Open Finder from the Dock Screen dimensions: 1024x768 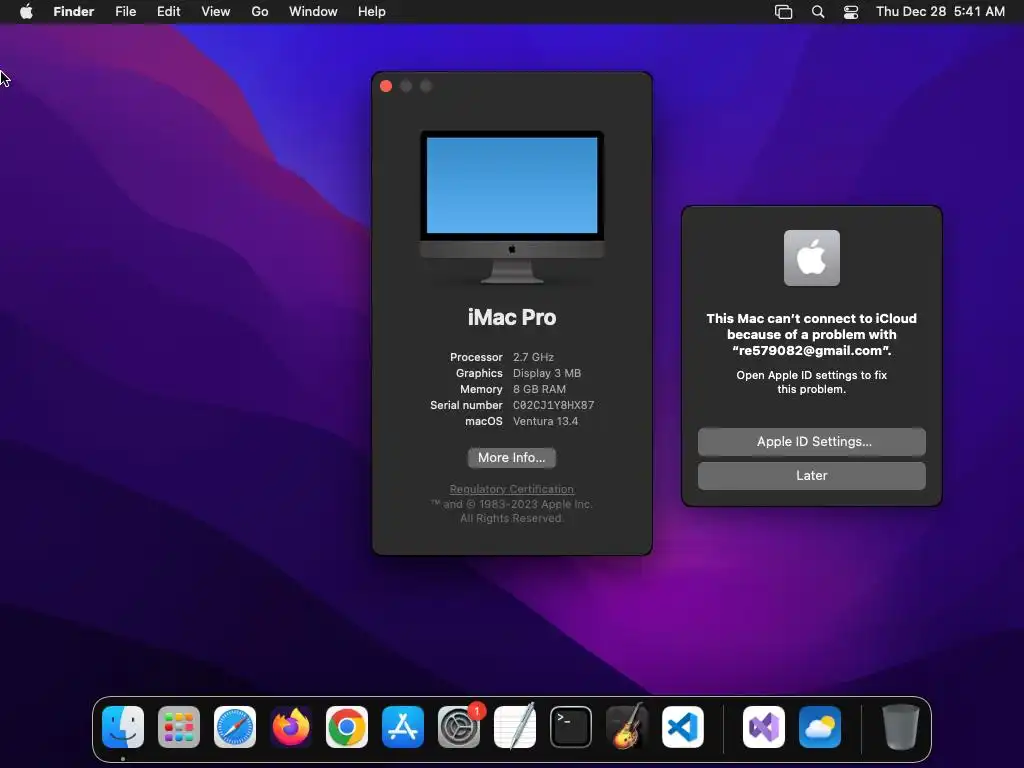(x=123, y=727)
